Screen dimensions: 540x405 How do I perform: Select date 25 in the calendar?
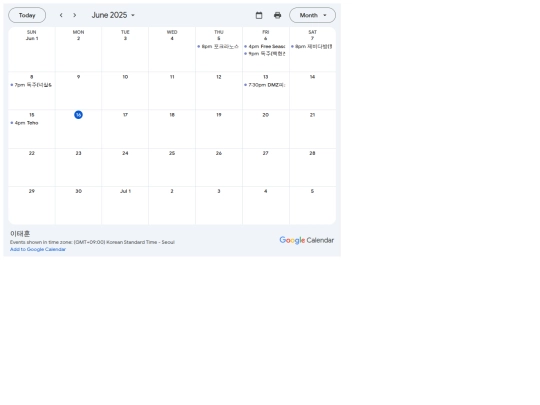(172, 153)
